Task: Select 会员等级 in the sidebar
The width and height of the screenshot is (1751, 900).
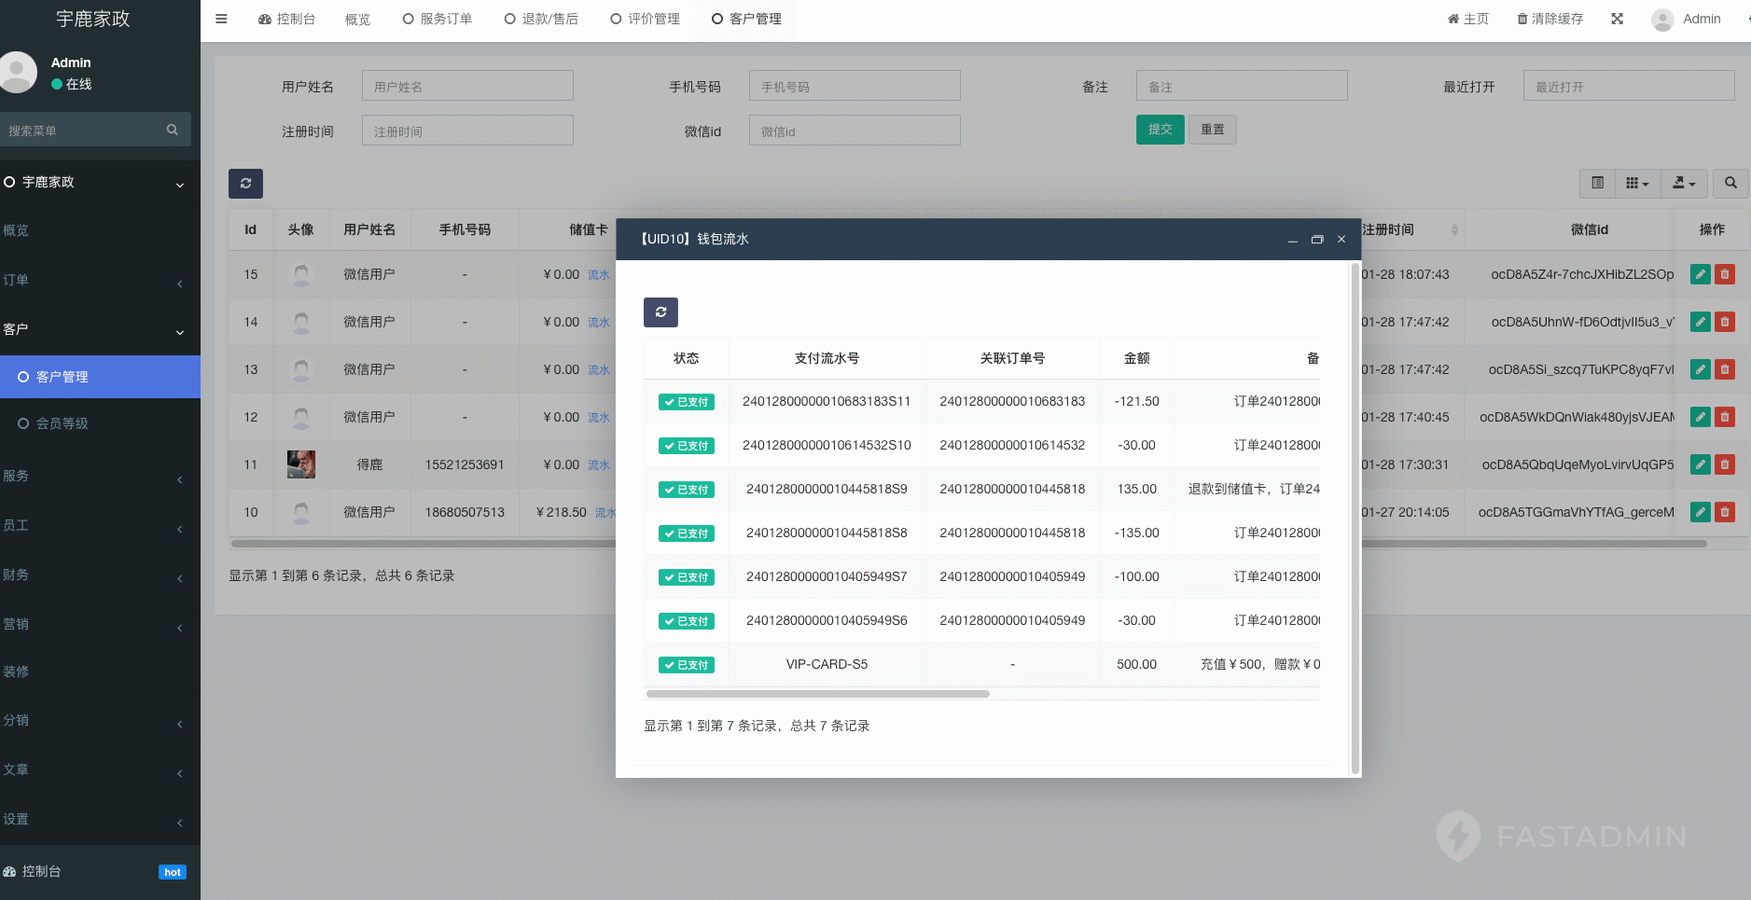Action: coord(62,424)
